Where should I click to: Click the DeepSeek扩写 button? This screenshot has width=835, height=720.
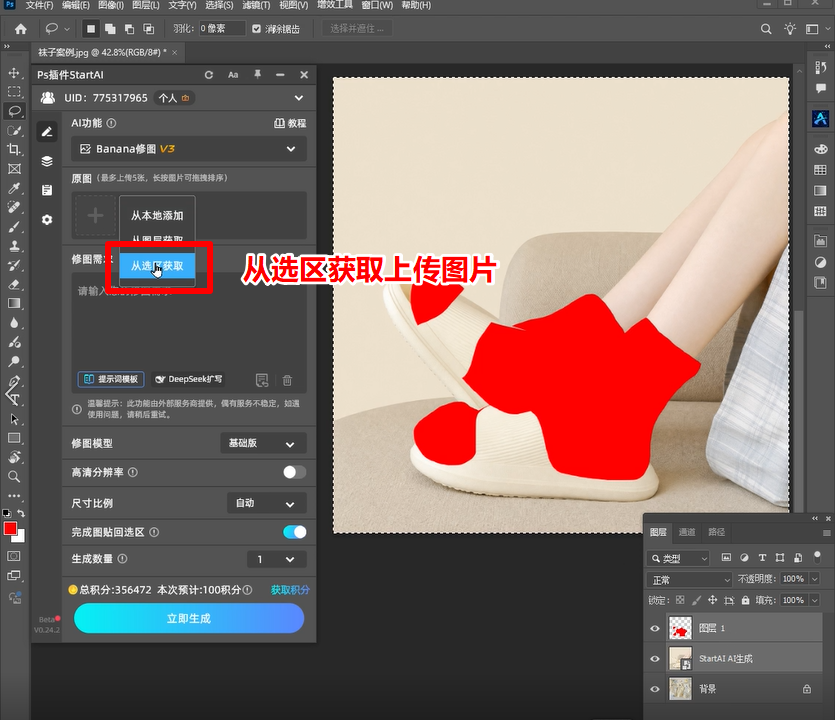point(189,379)
